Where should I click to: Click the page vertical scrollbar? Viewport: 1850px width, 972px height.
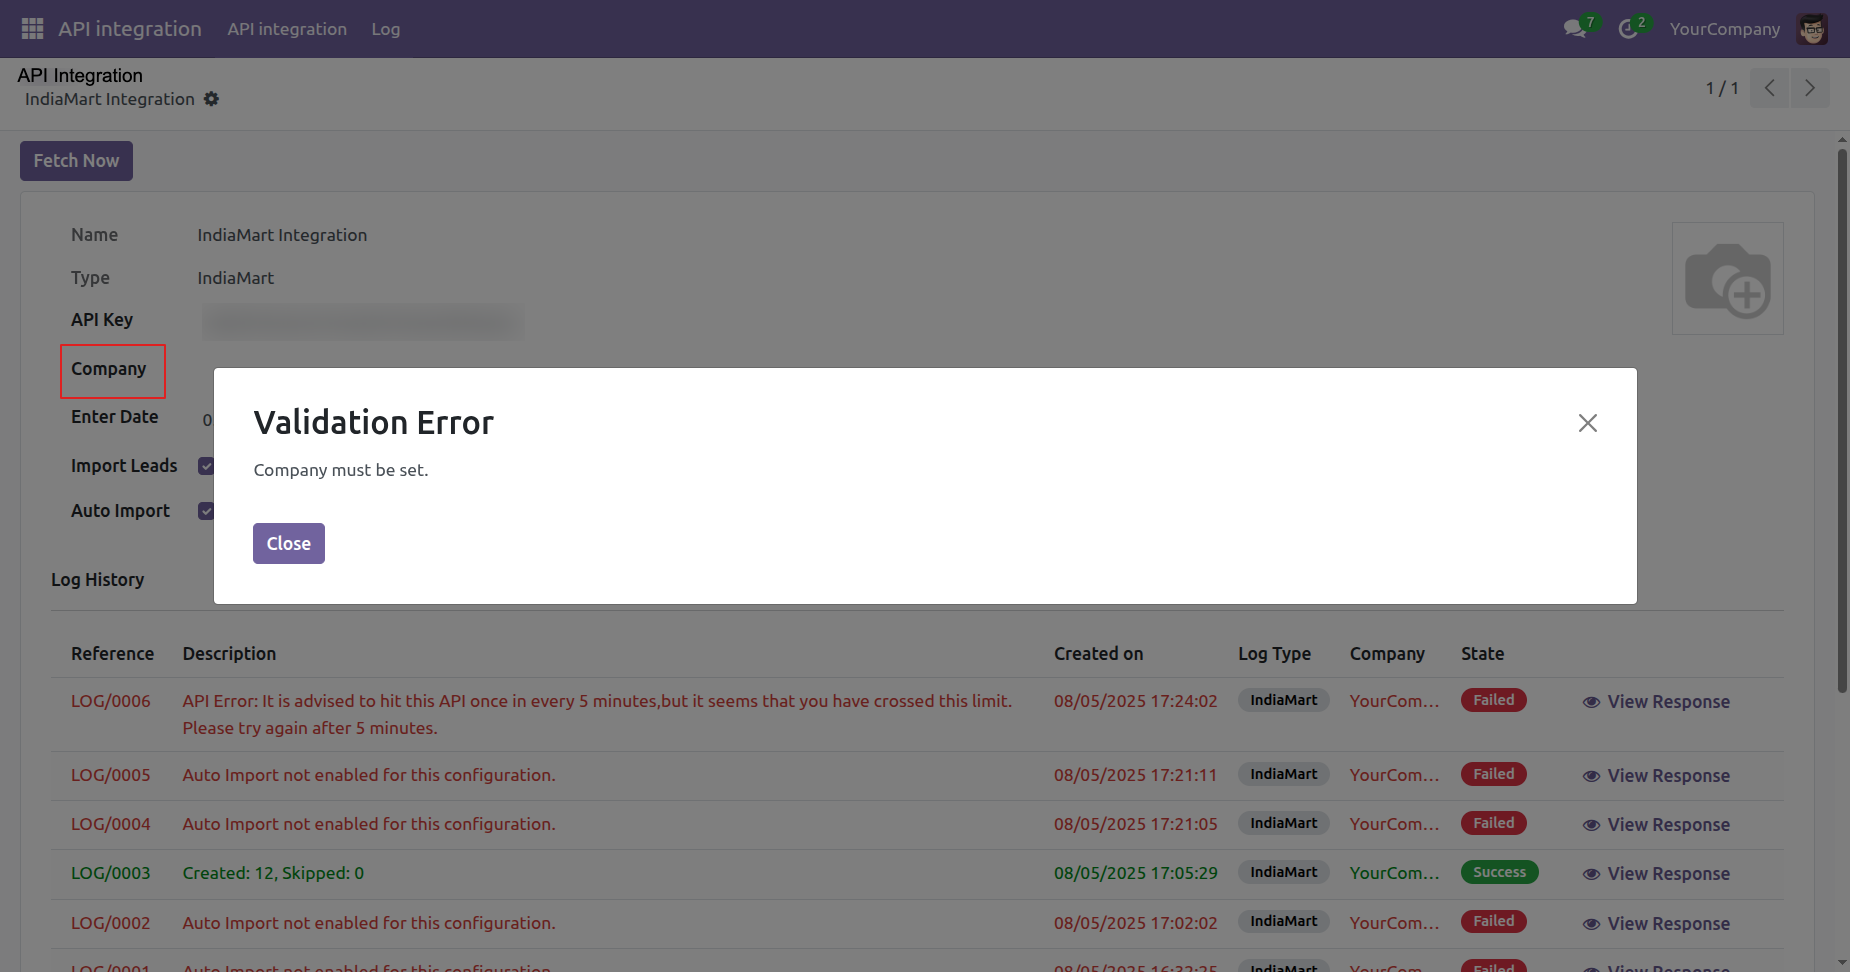[x=1842, y=420]
